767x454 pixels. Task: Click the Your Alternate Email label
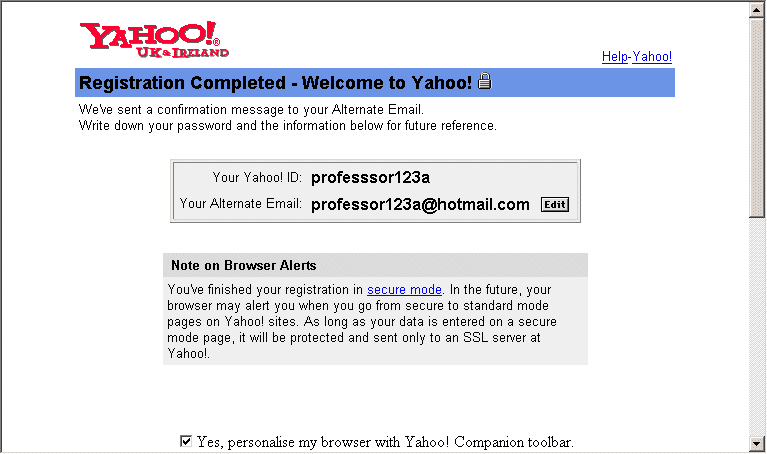(x=240, y=204)
